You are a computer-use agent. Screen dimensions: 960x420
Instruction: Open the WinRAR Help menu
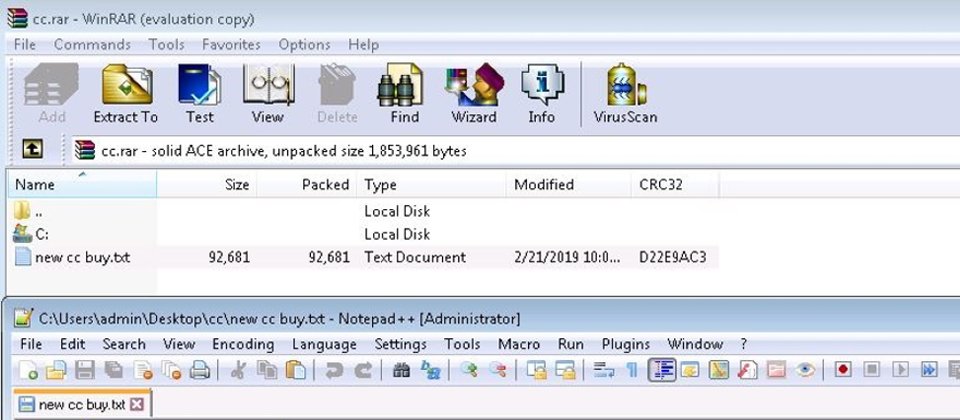(364, 45)
